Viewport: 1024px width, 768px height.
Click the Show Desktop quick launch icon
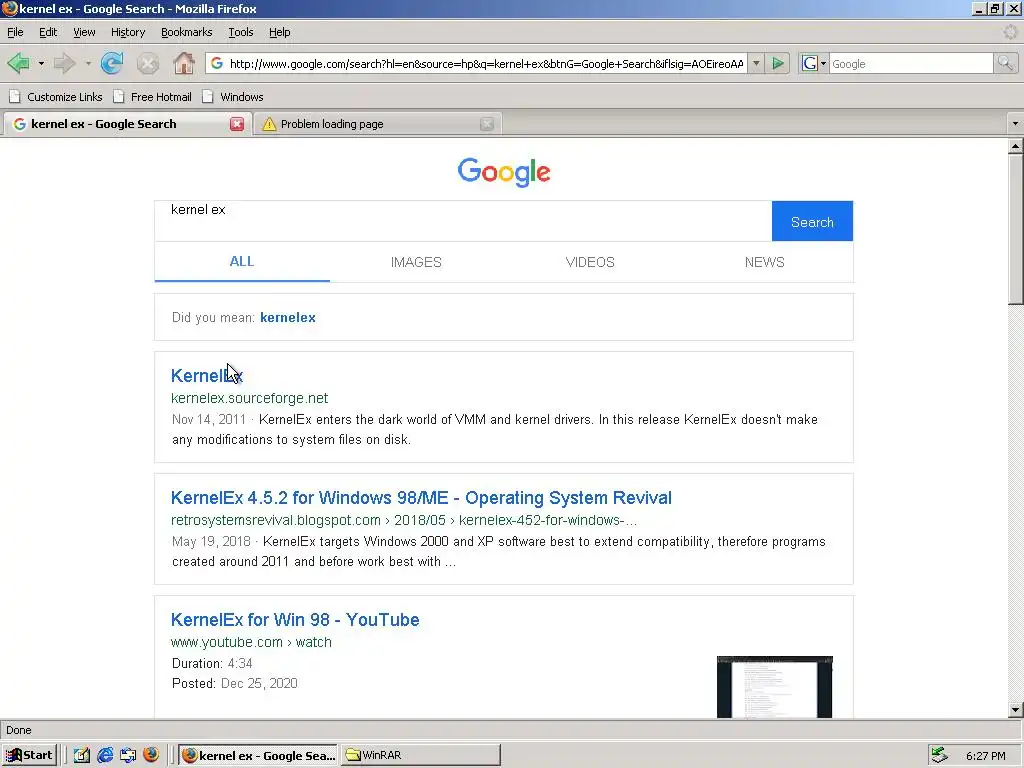click(x=82, y=755)
